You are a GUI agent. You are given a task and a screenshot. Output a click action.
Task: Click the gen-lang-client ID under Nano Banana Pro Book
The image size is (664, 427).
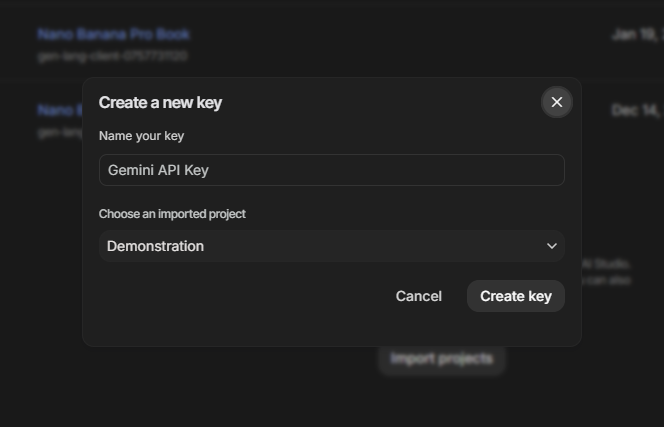(x=112, y=56)
